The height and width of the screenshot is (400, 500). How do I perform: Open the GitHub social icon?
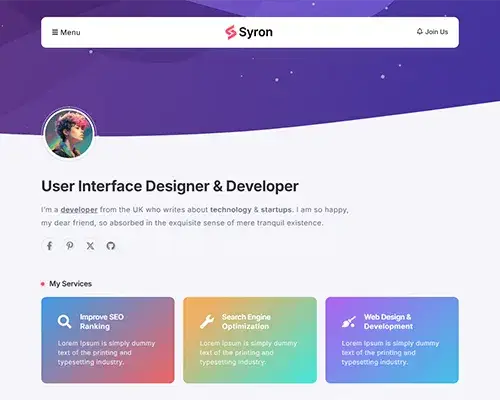[111, 246]
